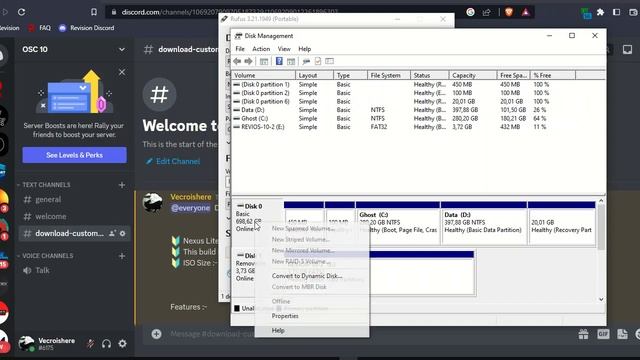Dismiss the Server Boosts banner

122,72
